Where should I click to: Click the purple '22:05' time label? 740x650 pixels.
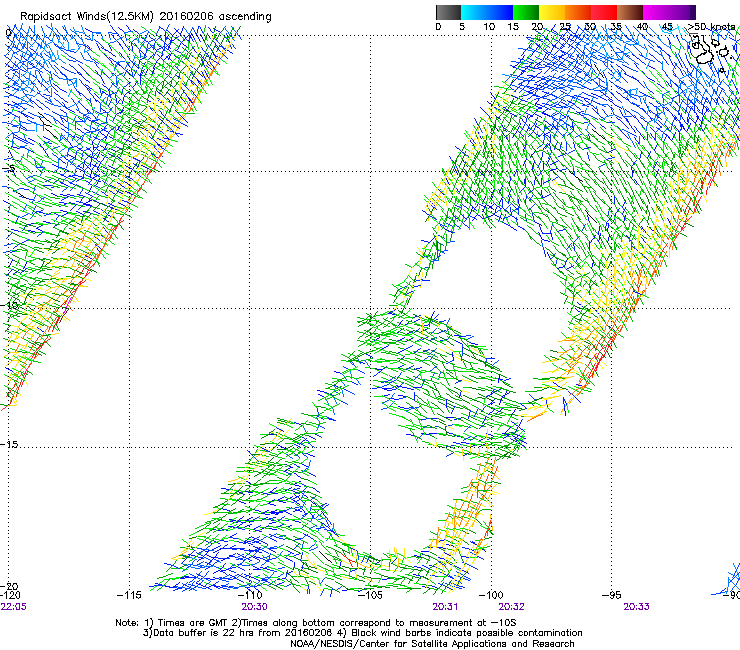[x=14, y=607]
